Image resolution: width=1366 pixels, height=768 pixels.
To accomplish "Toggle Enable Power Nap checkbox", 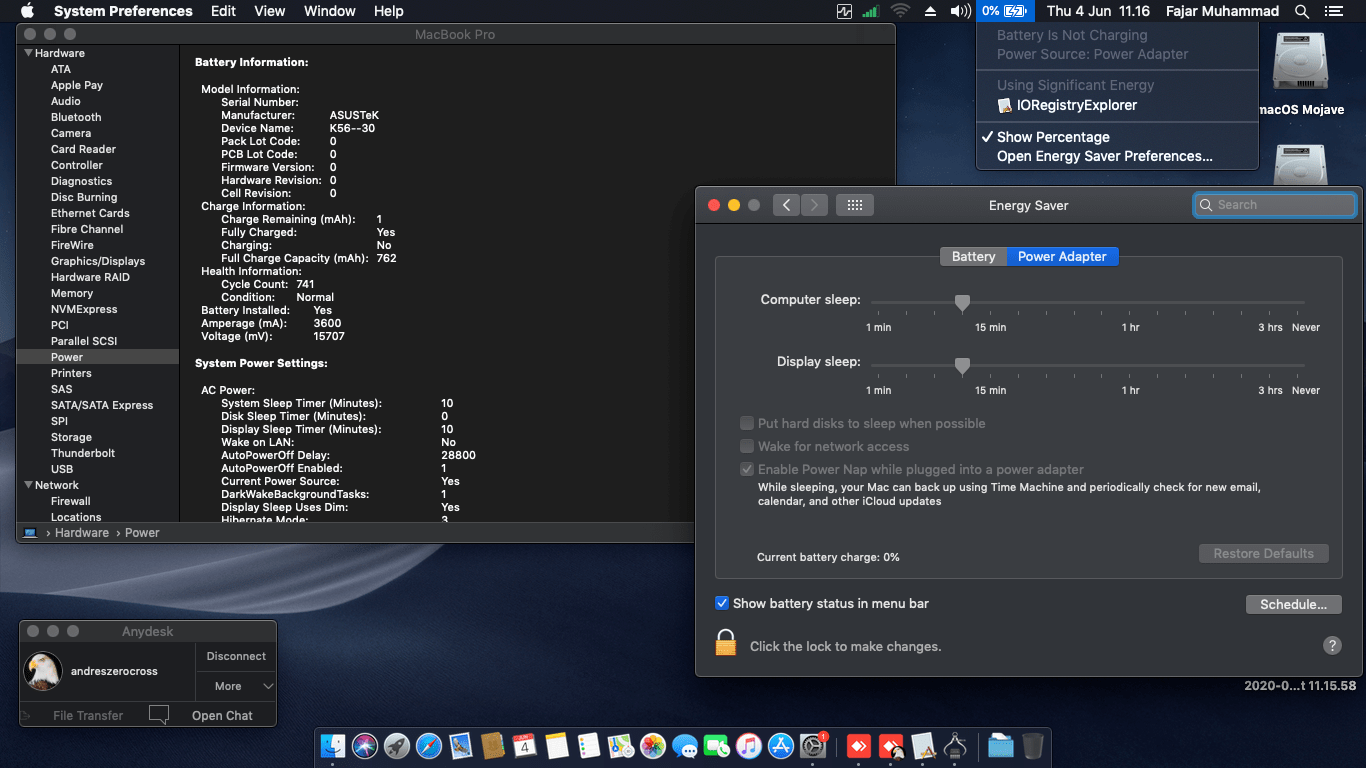I will 747,469.
